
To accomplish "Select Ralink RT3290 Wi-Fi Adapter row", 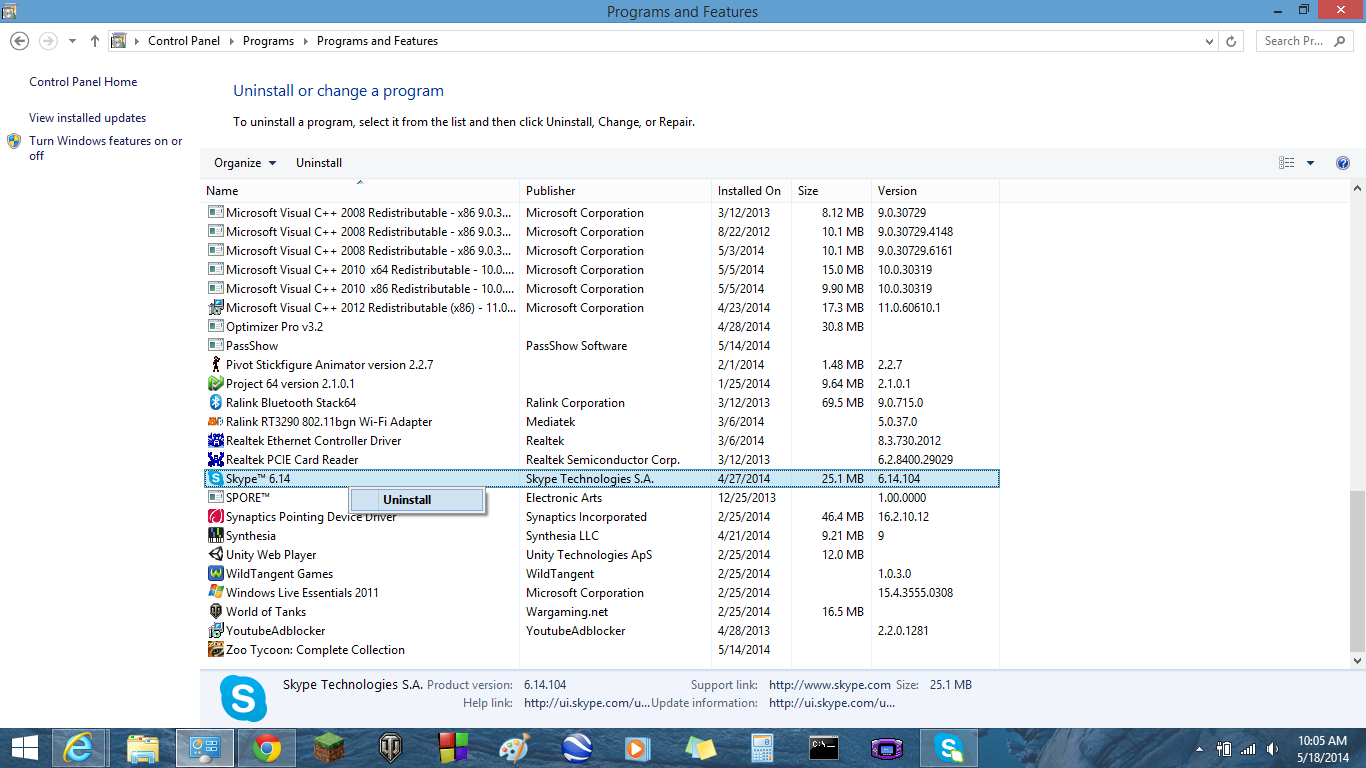I will click(x=600, y=422).
